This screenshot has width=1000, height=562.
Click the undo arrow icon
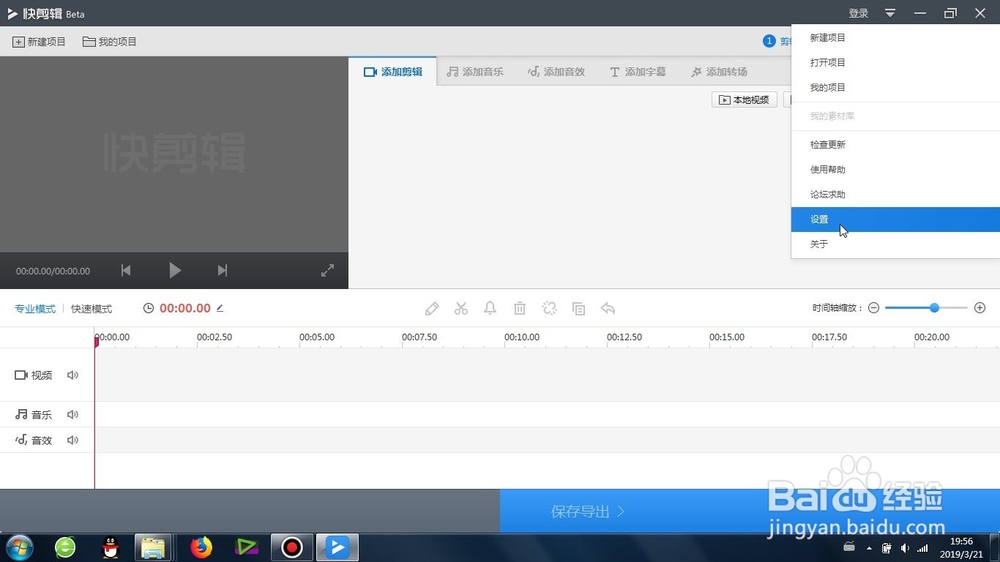pyautogui.click(x=608, y=309)
